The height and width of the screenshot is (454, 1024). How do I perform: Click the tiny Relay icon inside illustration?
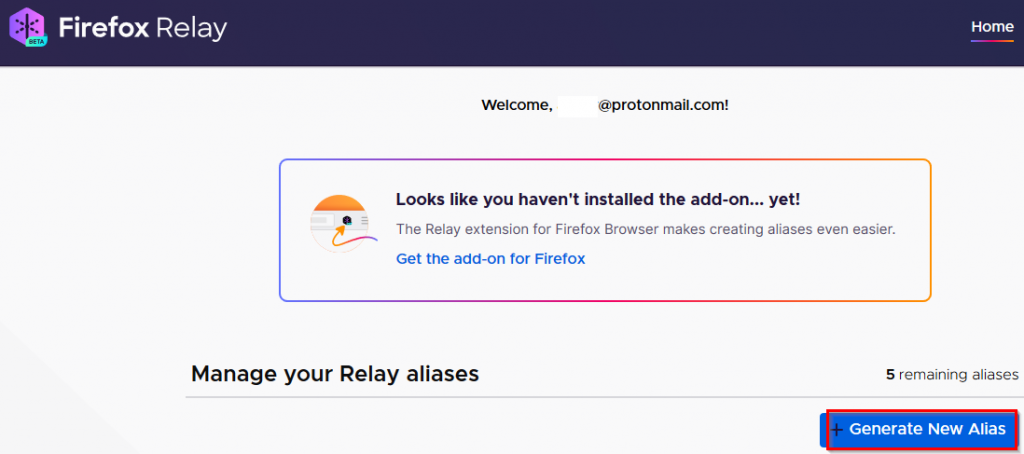coord(347,220)
